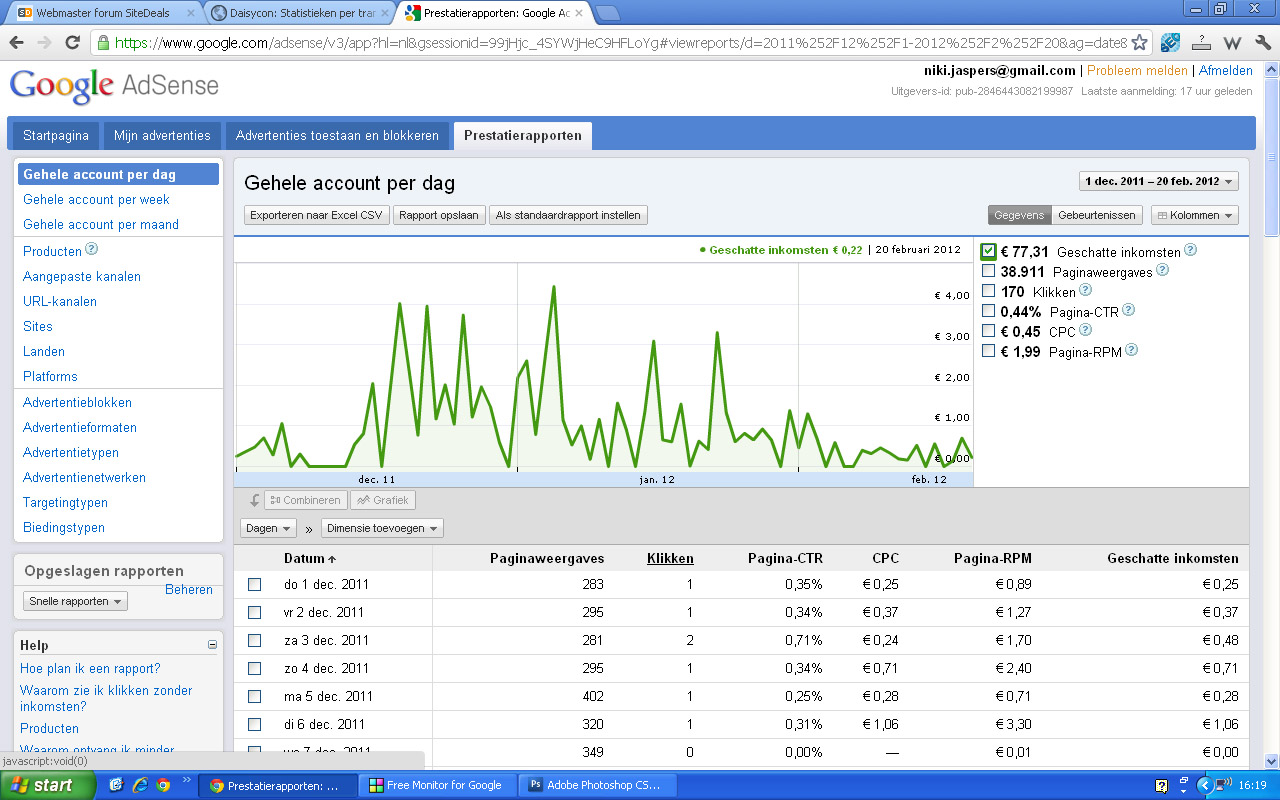Select the do 1 dec. 2011 row checkbox
The image size is (1280, 800).
coord(255,584)
